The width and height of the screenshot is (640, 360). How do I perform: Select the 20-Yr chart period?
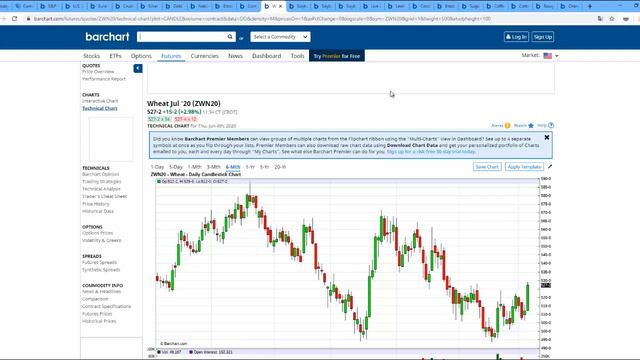280,167
